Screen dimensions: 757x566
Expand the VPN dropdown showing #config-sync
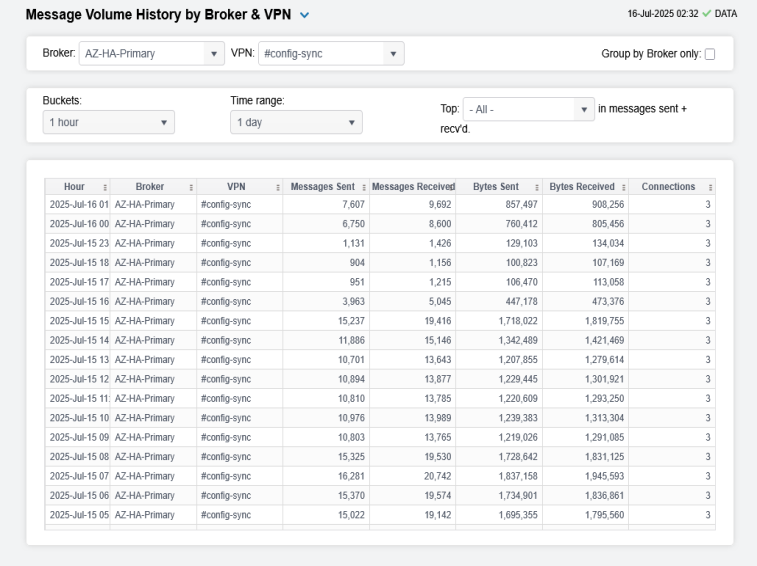tap(330, 54)
